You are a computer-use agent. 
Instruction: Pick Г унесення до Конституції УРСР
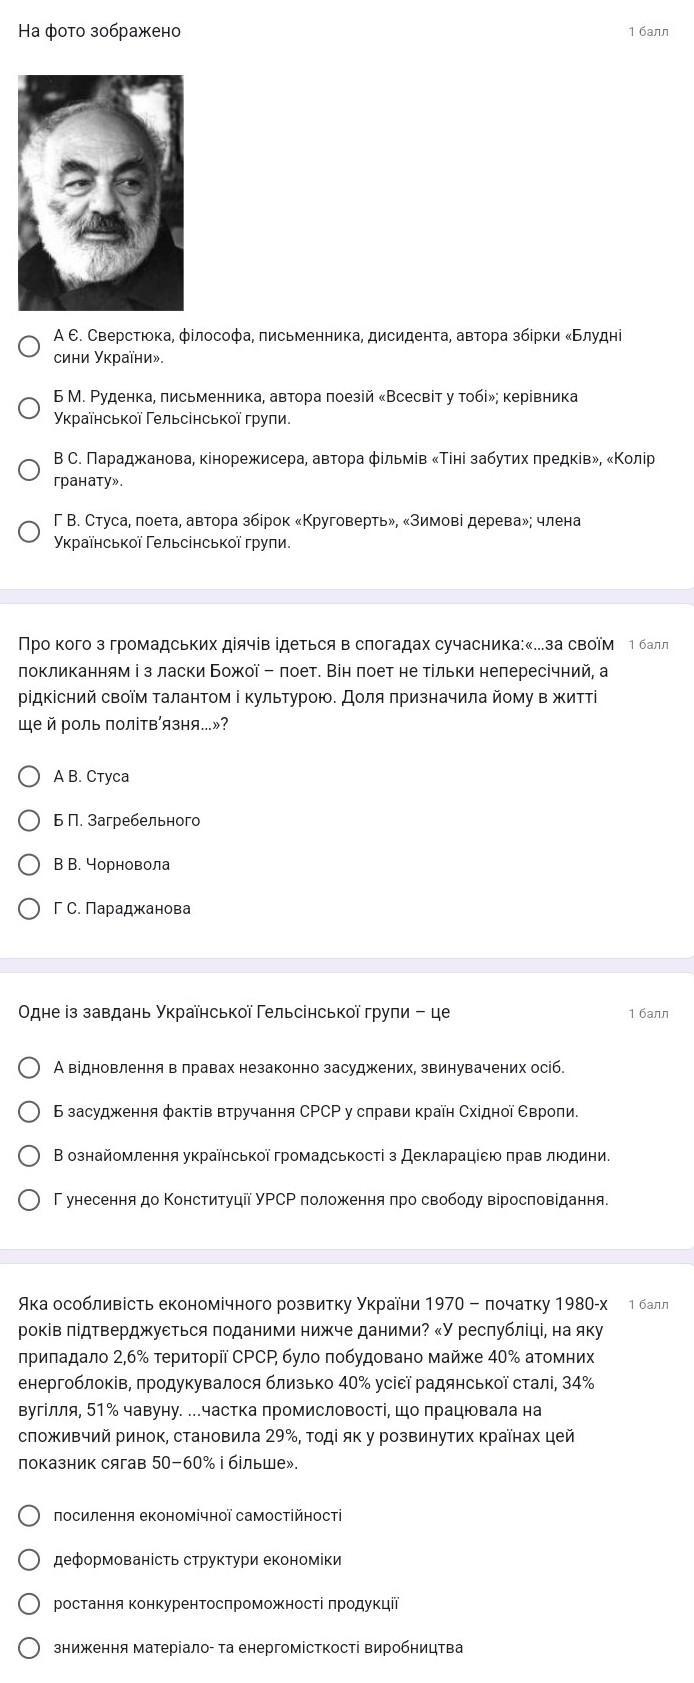(30, 1199)
